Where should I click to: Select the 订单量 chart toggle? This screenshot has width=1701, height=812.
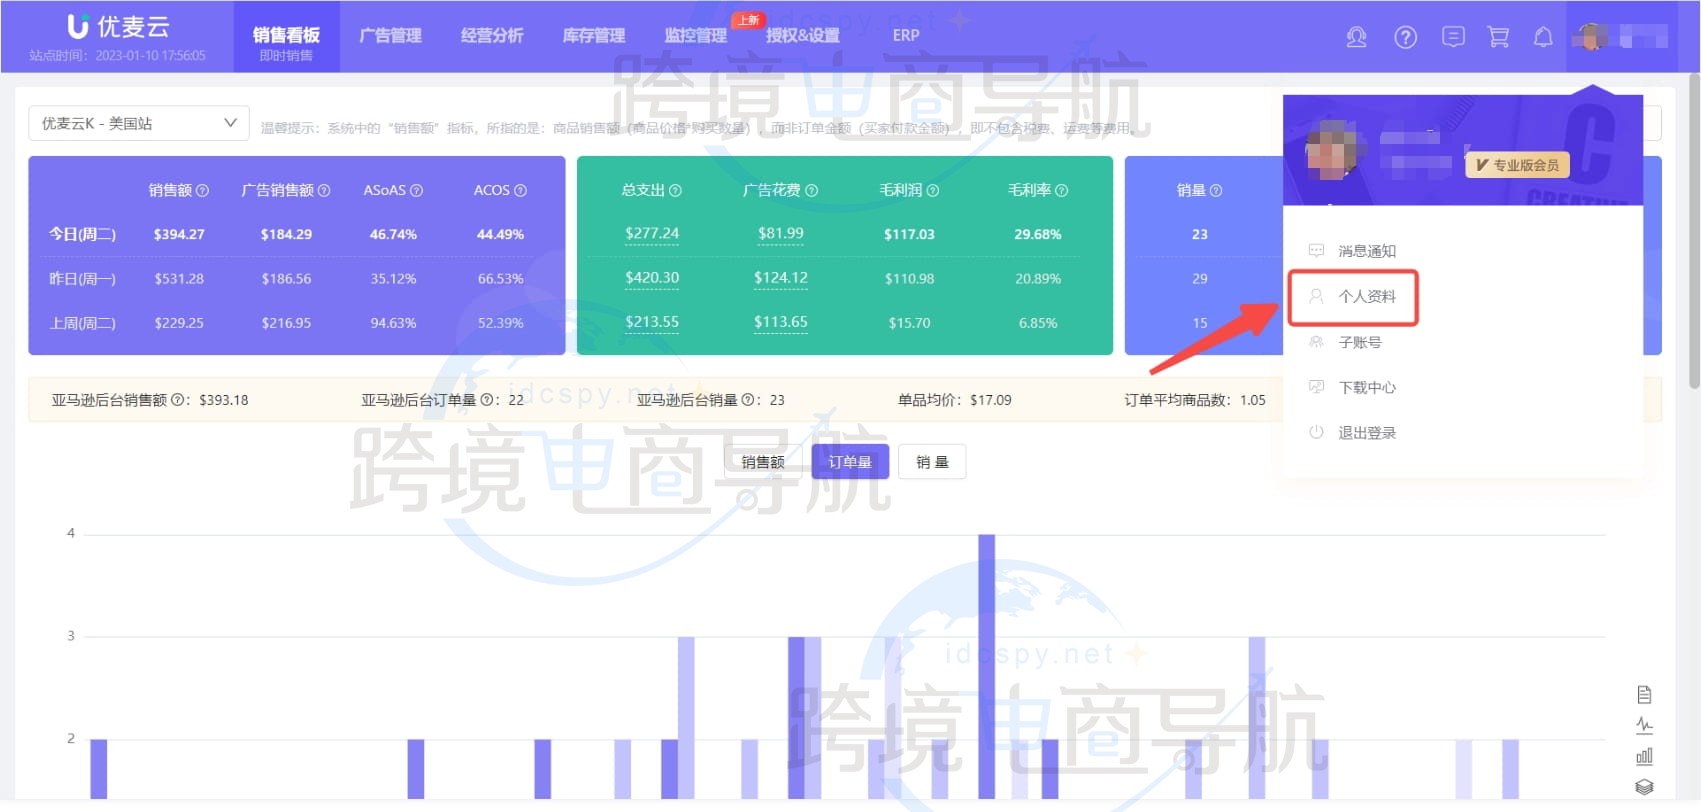(850, 462)
